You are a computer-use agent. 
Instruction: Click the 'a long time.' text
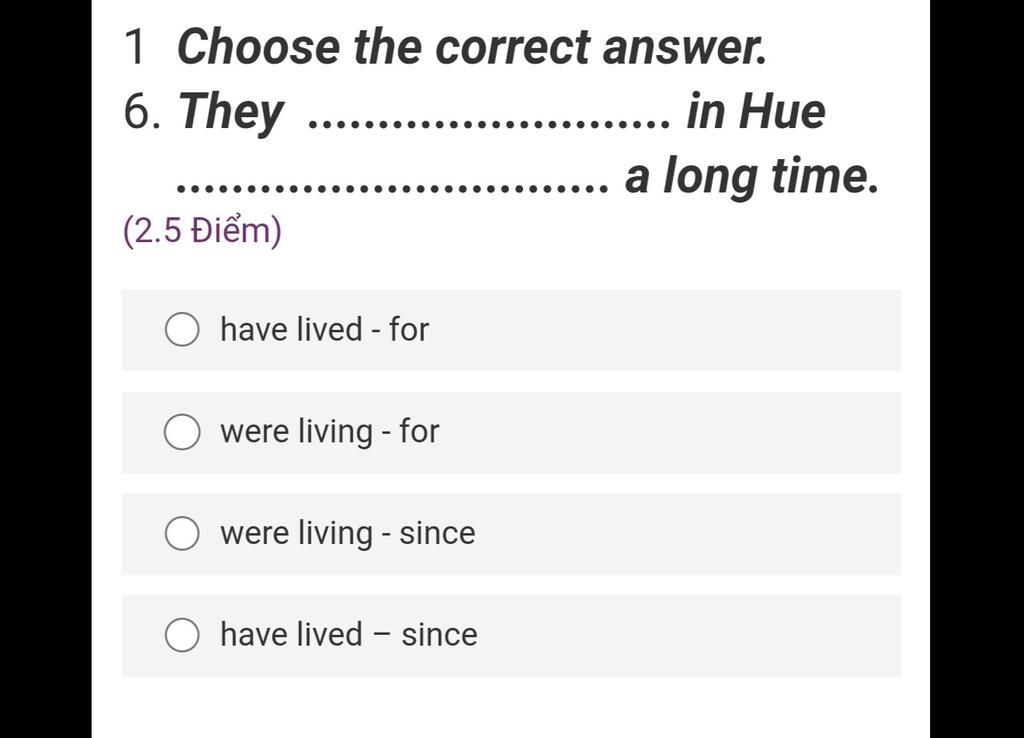(x=752, y=176)
